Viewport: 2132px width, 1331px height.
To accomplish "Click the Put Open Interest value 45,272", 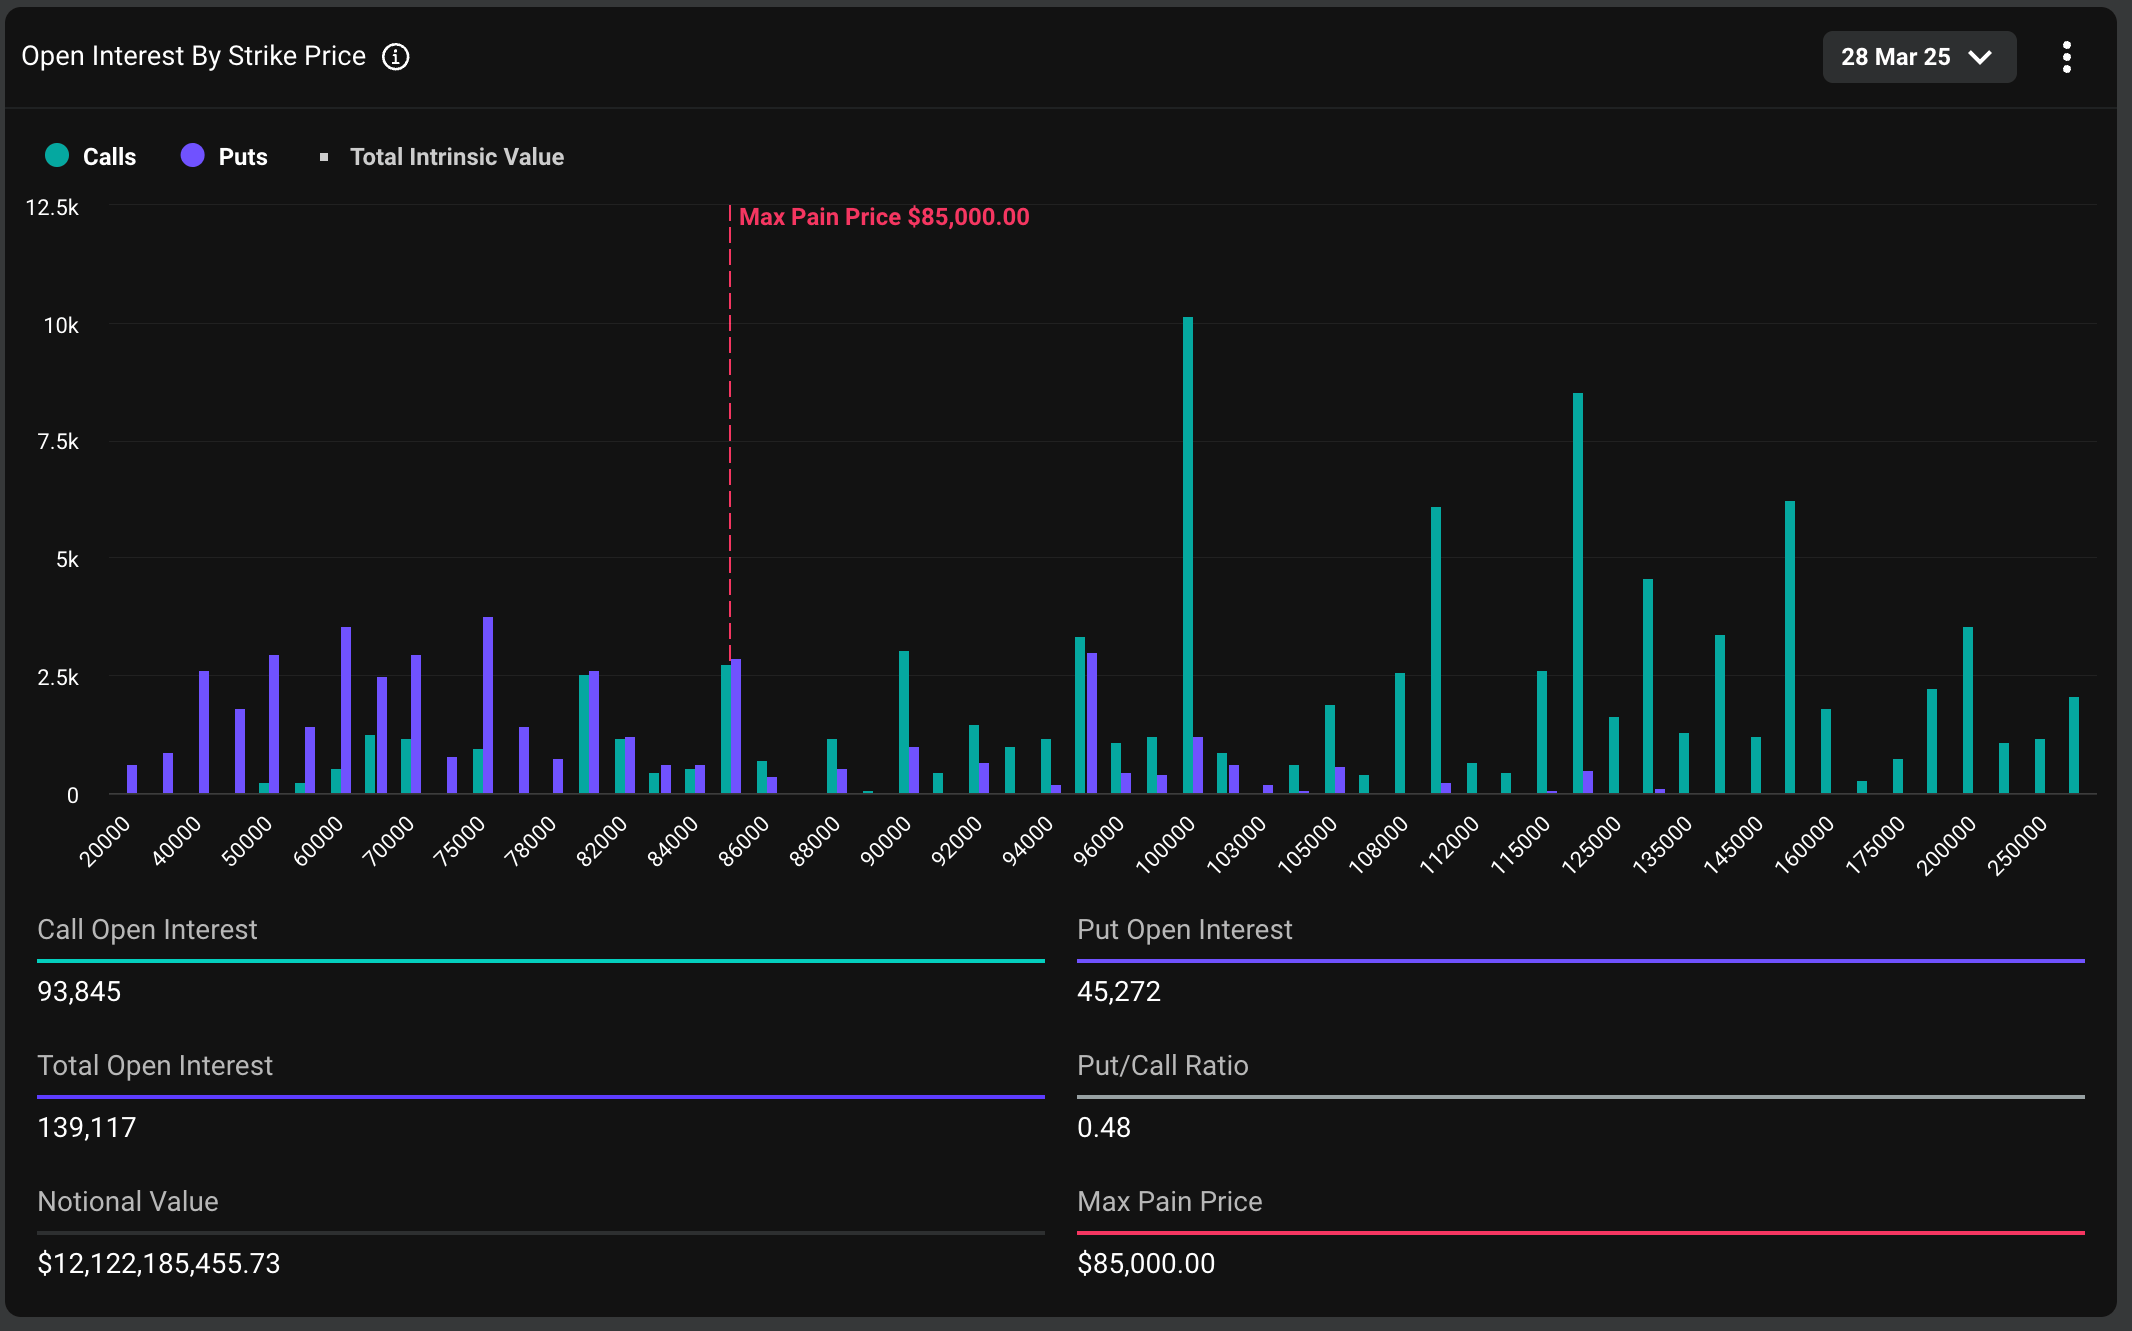I will pyautogui.click(x=1119, y=991).
